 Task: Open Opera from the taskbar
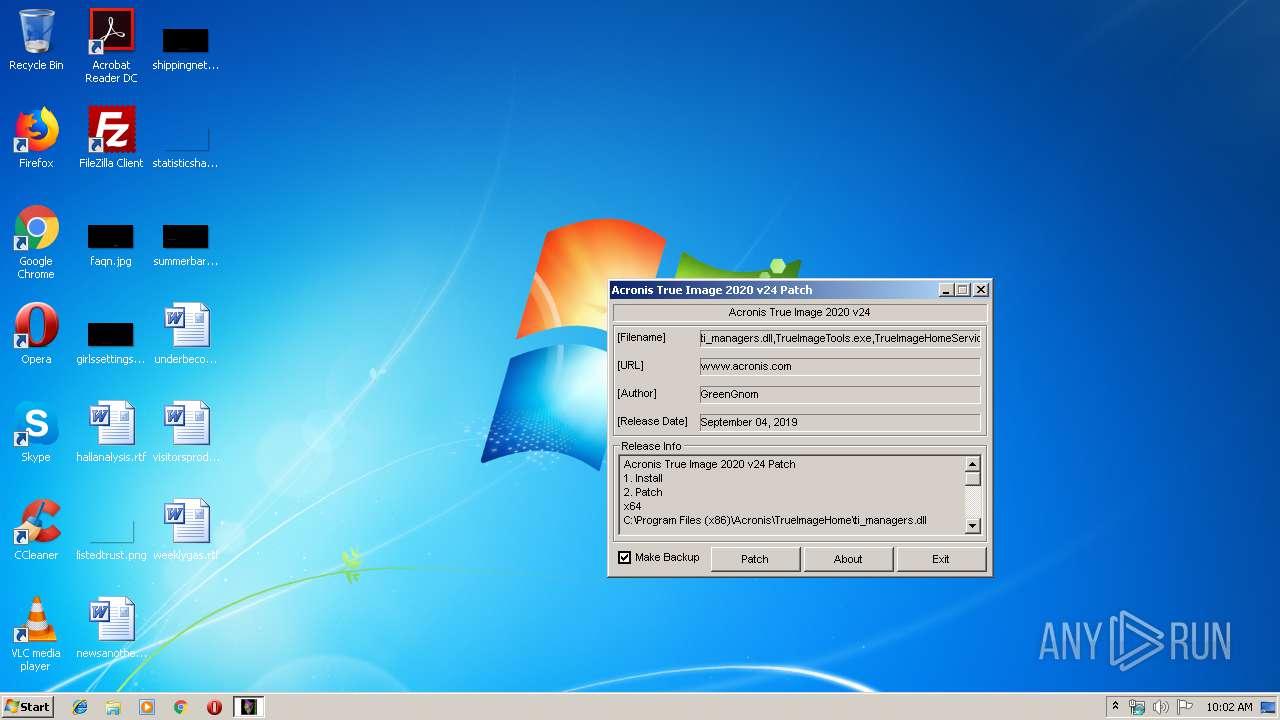(x=214, y=707)
